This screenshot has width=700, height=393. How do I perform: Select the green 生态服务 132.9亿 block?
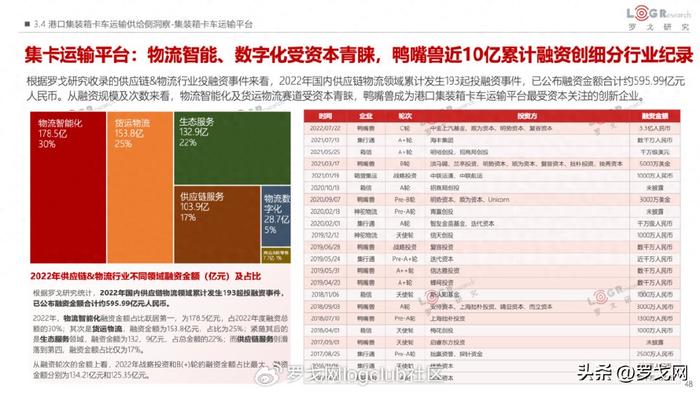tap(232, 148)
